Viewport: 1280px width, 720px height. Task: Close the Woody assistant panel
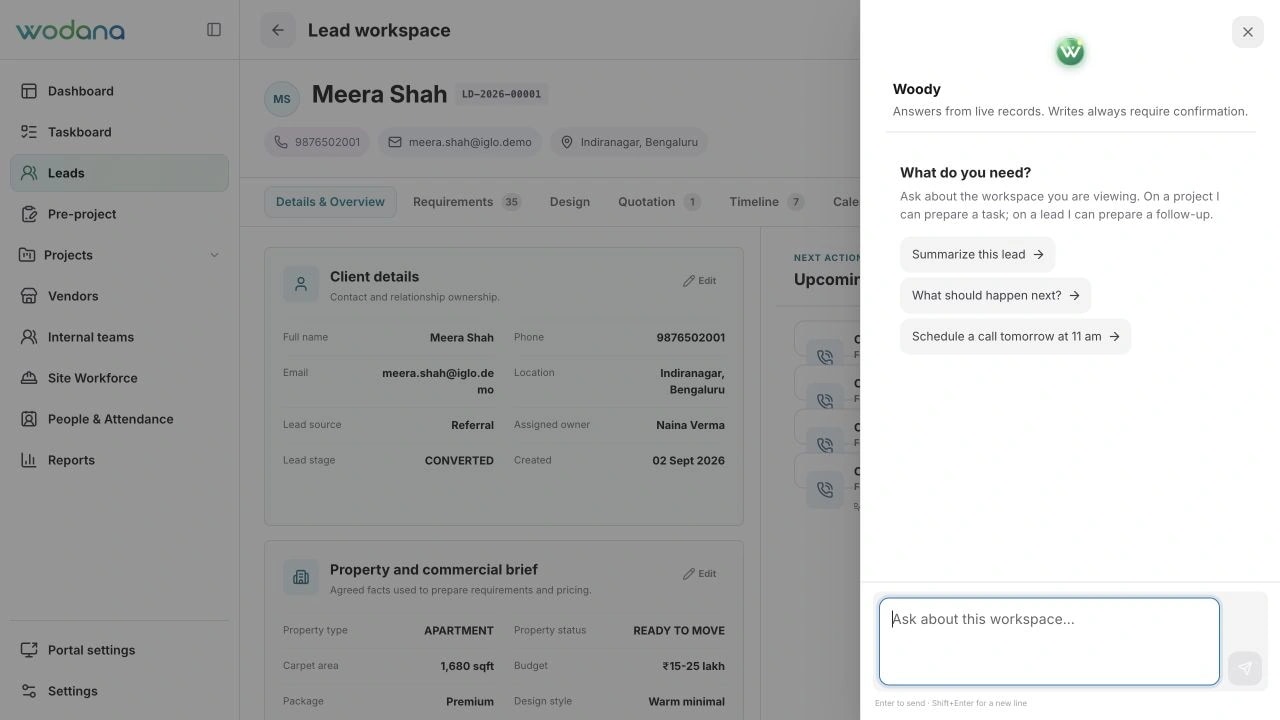click(x=1248, y=32)
